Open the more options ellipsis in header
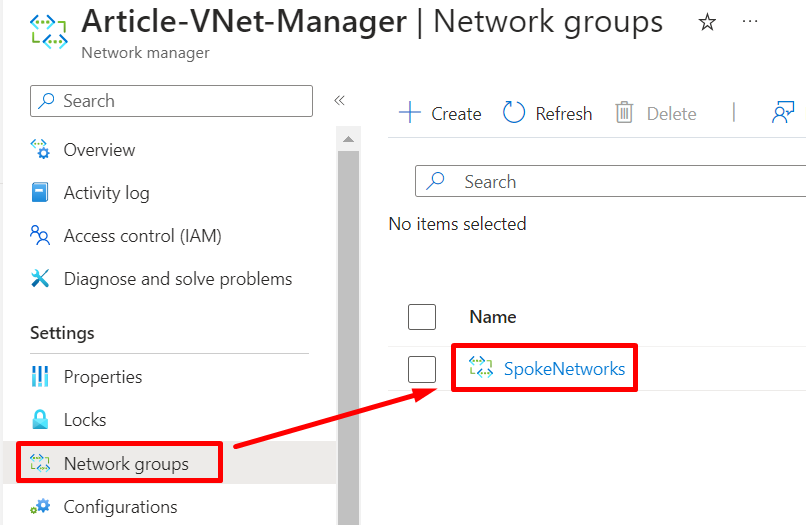This screenshot has height=525, width=806. click(750, 22)
